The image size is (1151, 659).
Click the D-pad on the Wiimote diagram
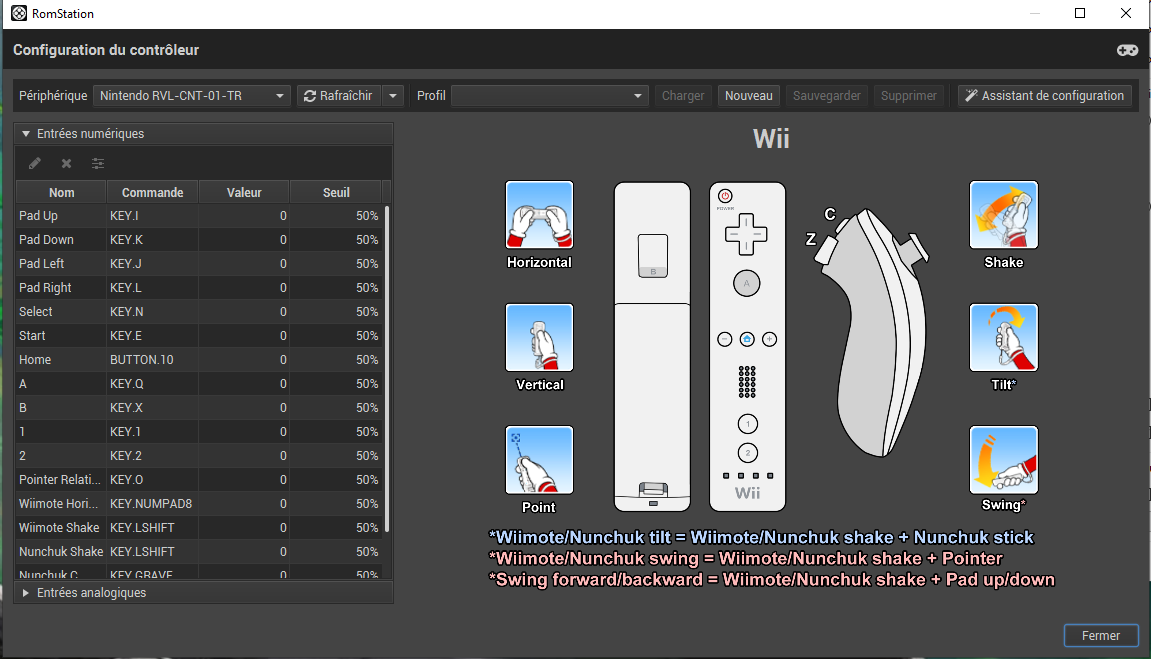pyautogui.click(x=746, y=235)
